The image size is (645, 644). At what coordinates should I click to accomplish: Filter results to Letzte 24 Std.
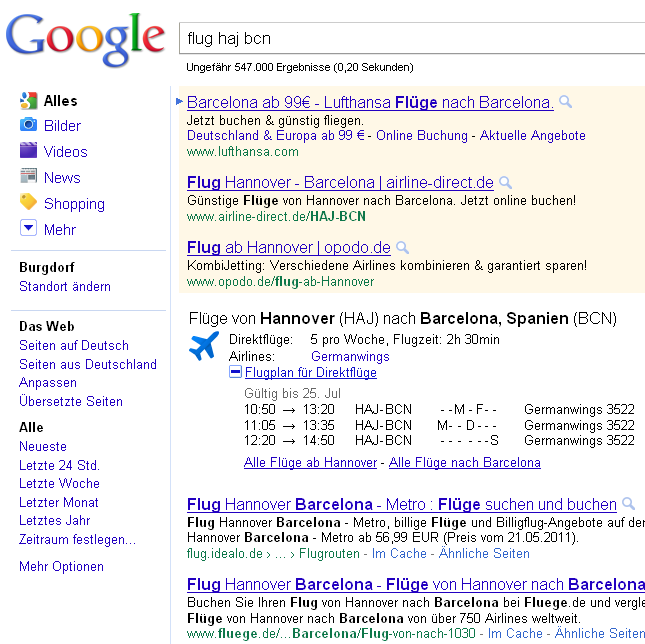59,465
